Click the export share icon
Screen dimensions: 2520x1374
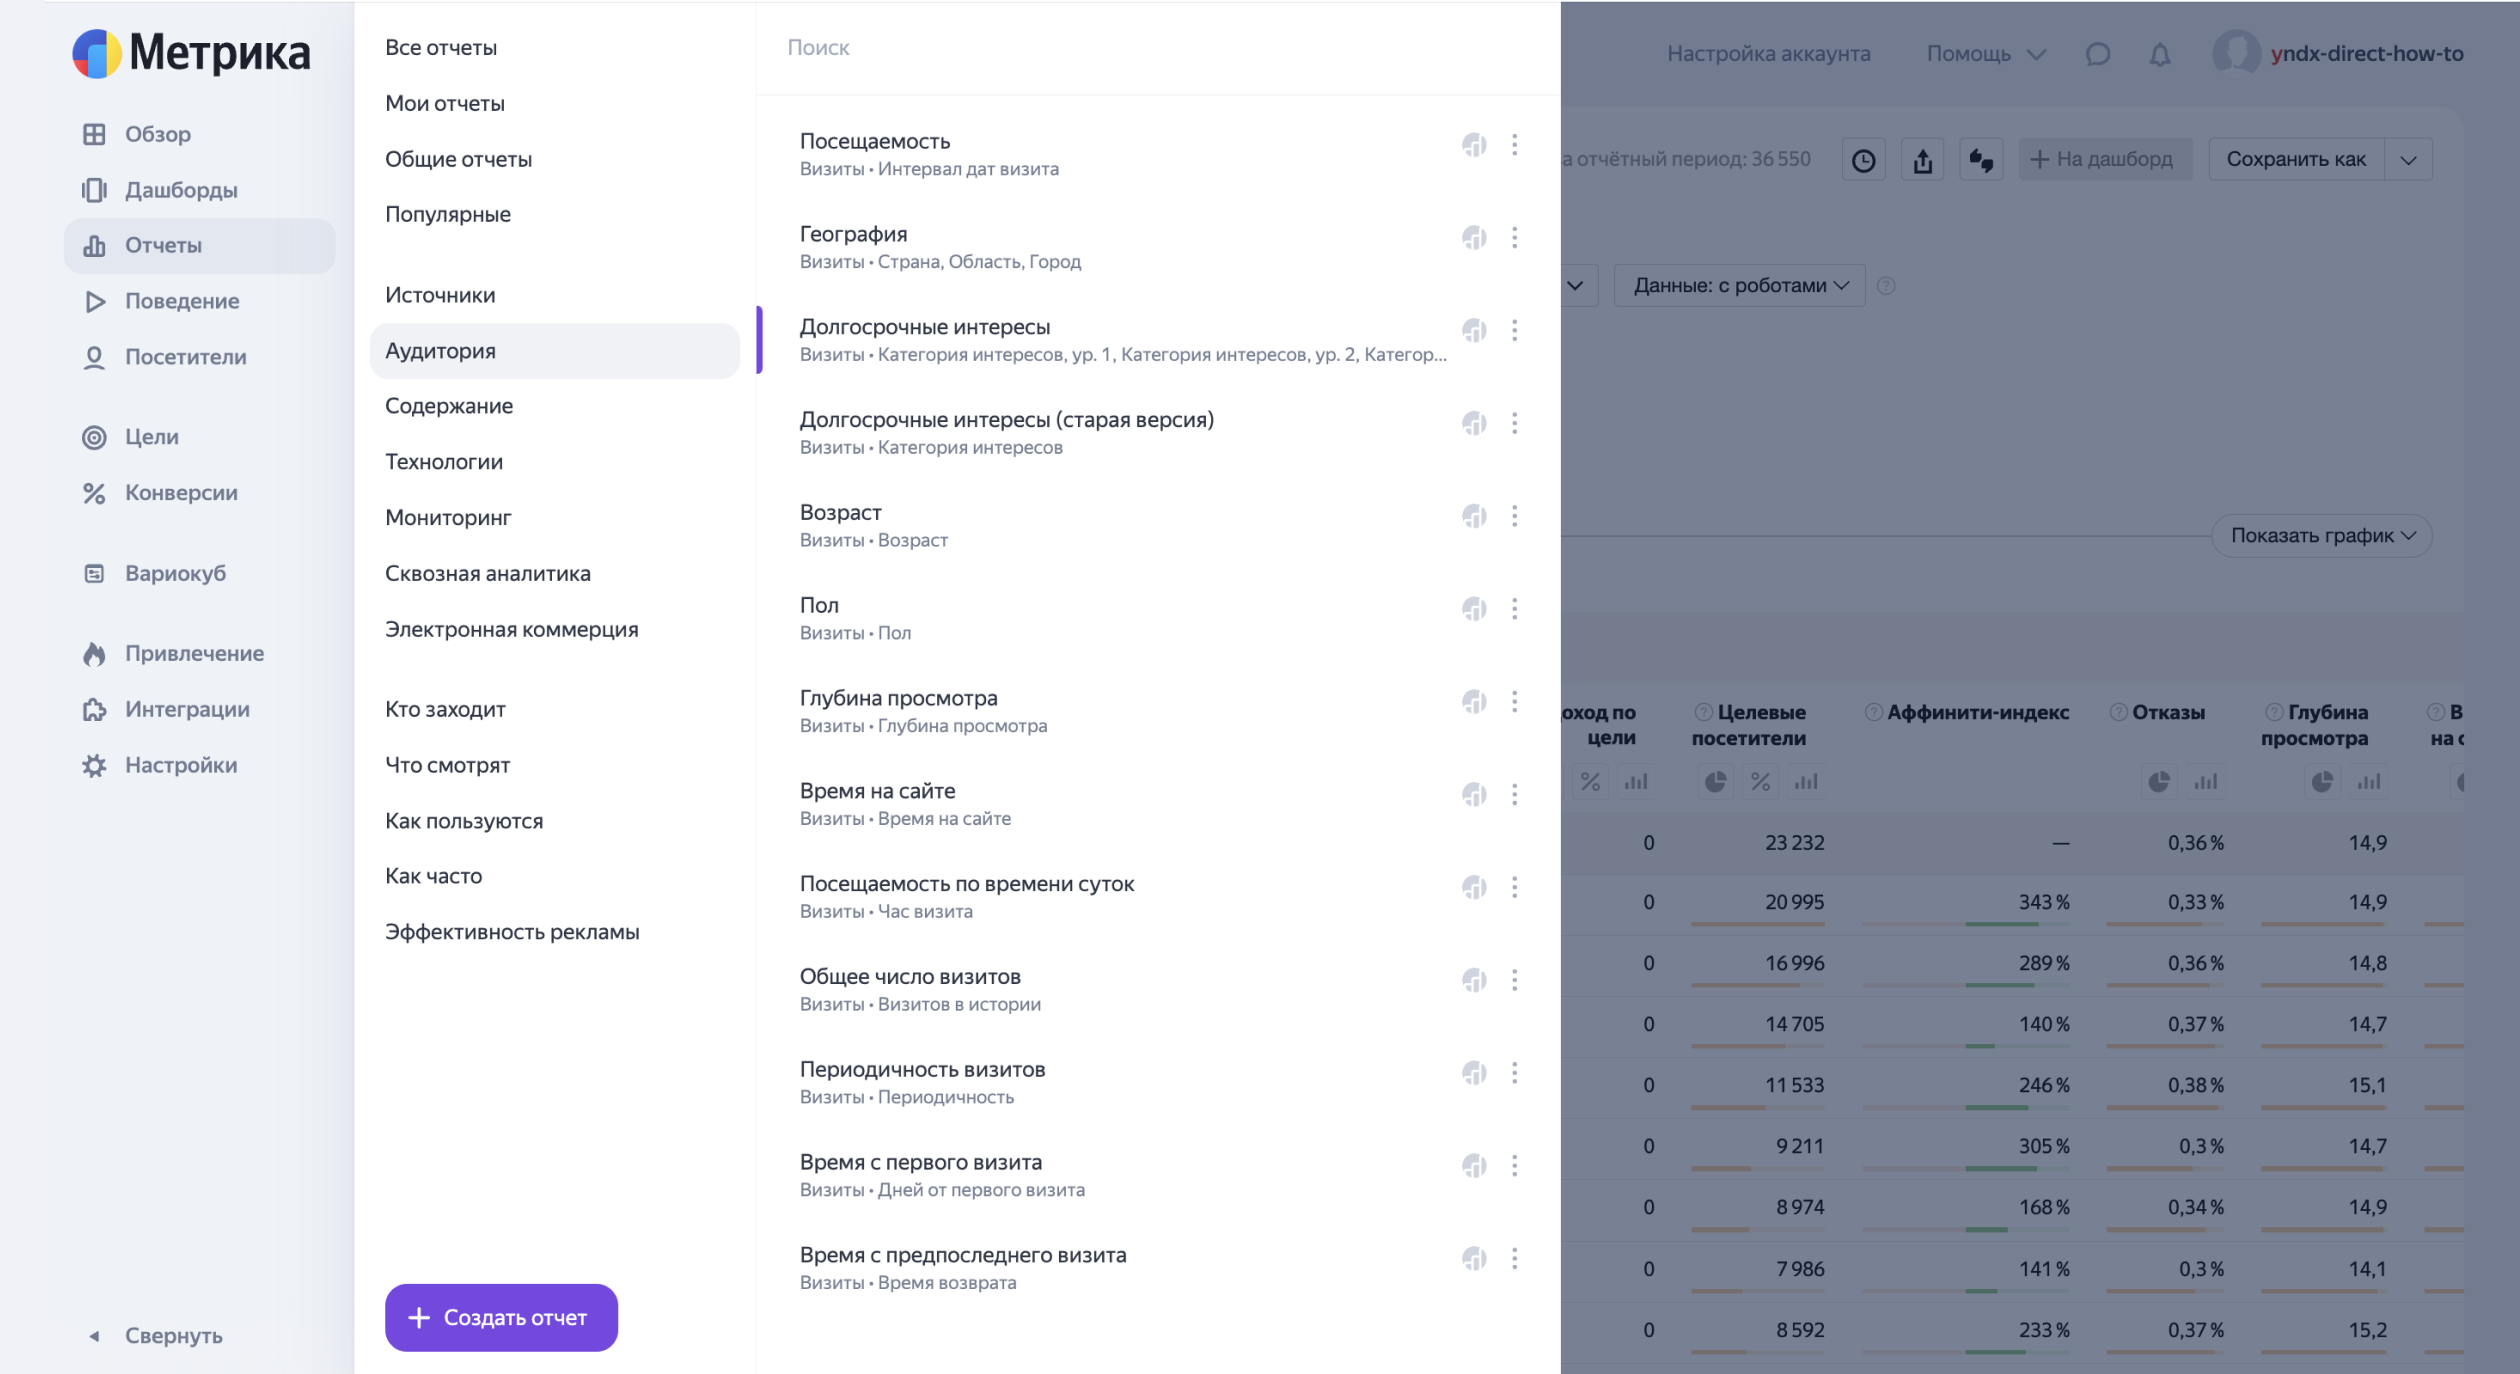pyautogui.click(x=1922, y=160)
